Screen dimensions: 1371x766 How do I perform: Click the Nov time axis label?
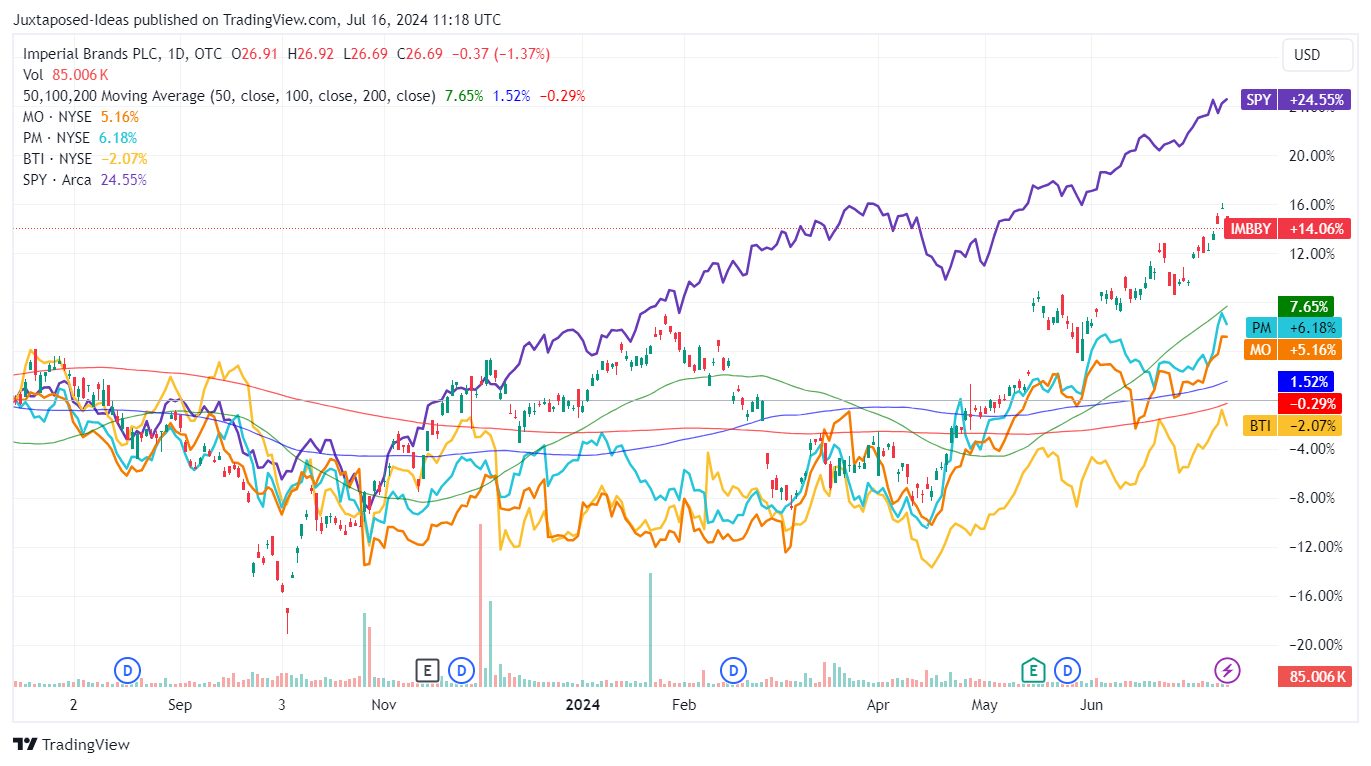tap(383, 705)
